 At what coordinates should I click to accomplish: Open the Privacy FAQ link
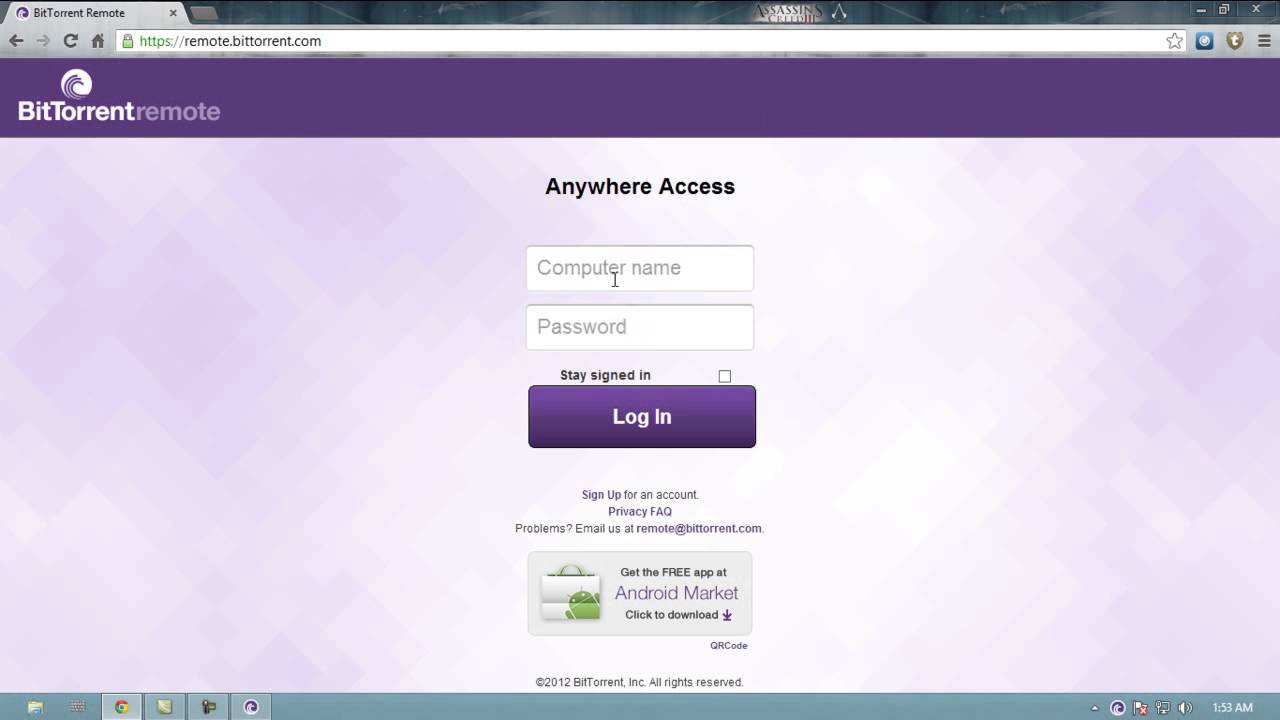click(640, 512)
